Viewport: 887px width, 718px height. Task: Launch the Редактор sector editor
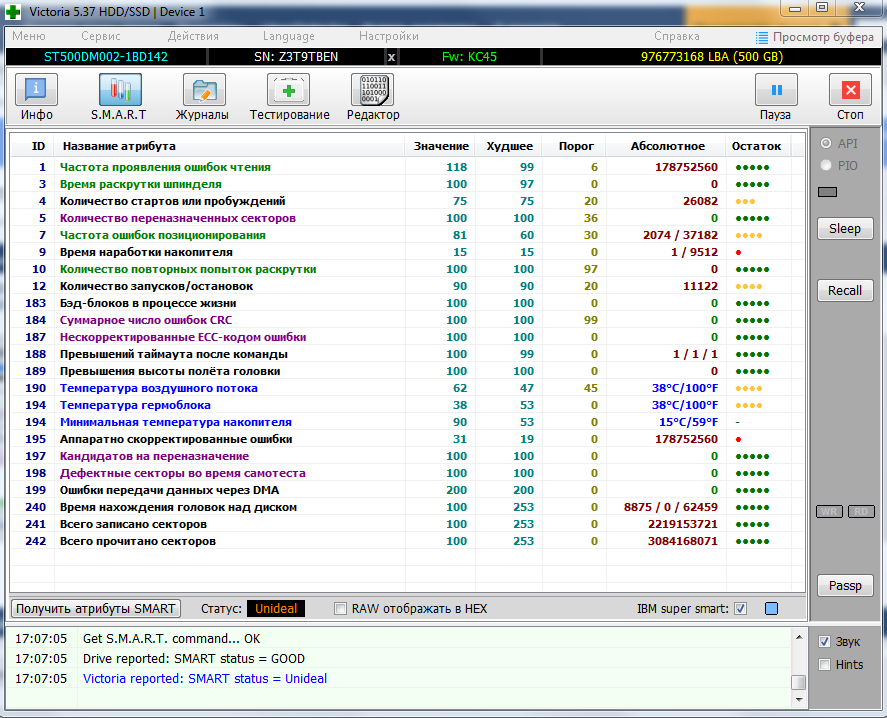click(x=373, y=97)
